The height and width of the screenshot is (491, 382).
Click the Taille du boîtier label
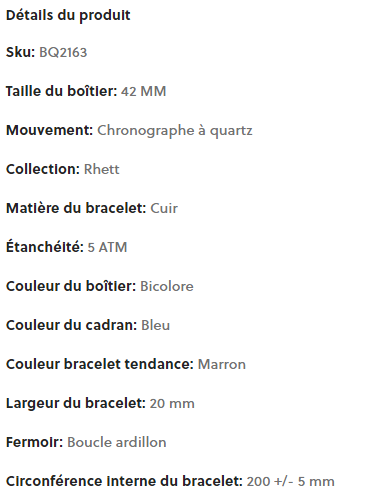tap(62, 91)
